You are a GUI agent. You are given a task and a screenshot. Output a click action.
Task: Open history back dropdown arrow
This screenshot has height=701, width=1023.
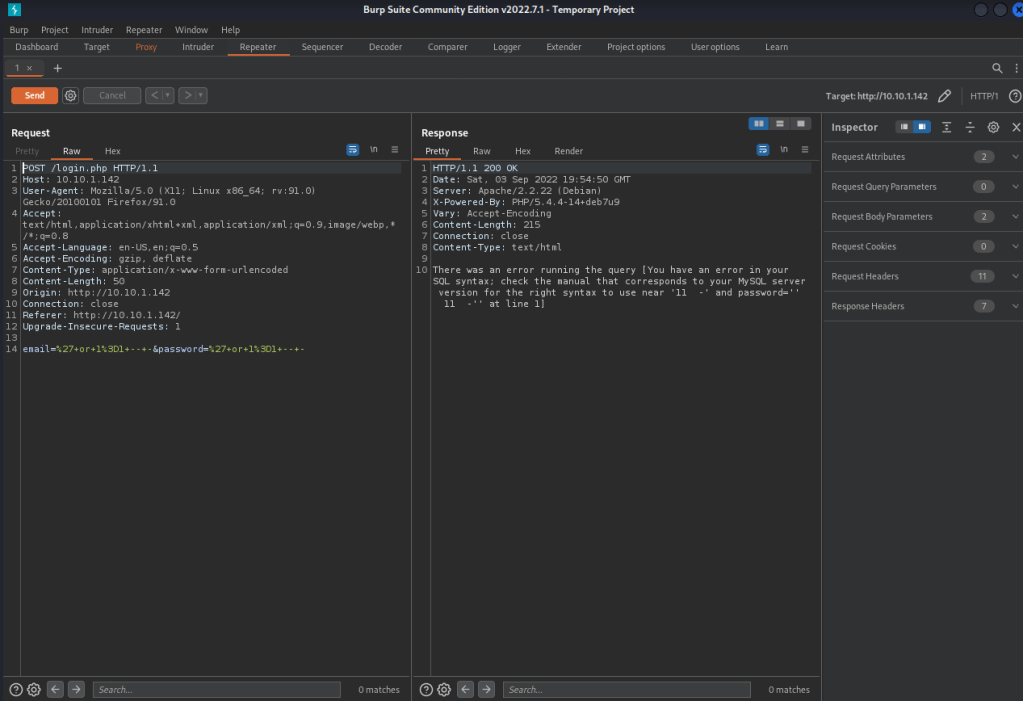coord(168,96)
